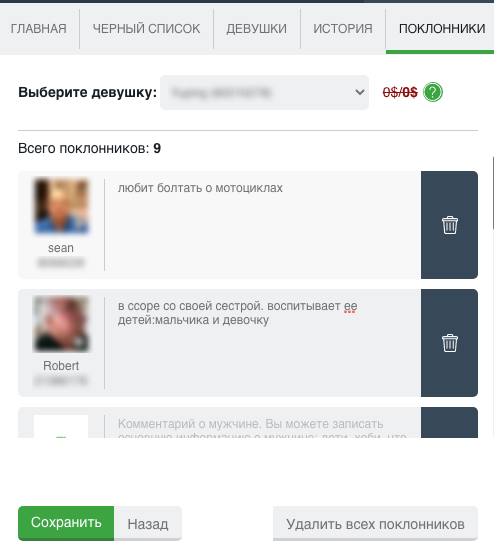Open the girl selection dropdown
494x547 pixels.
coord(264,92)
